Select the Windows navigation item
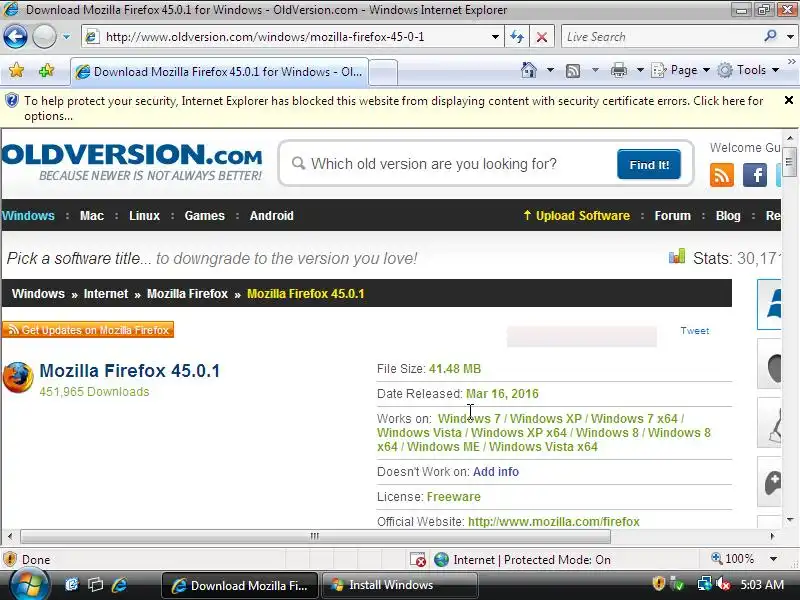800x600 pixels. coord(28,216)
